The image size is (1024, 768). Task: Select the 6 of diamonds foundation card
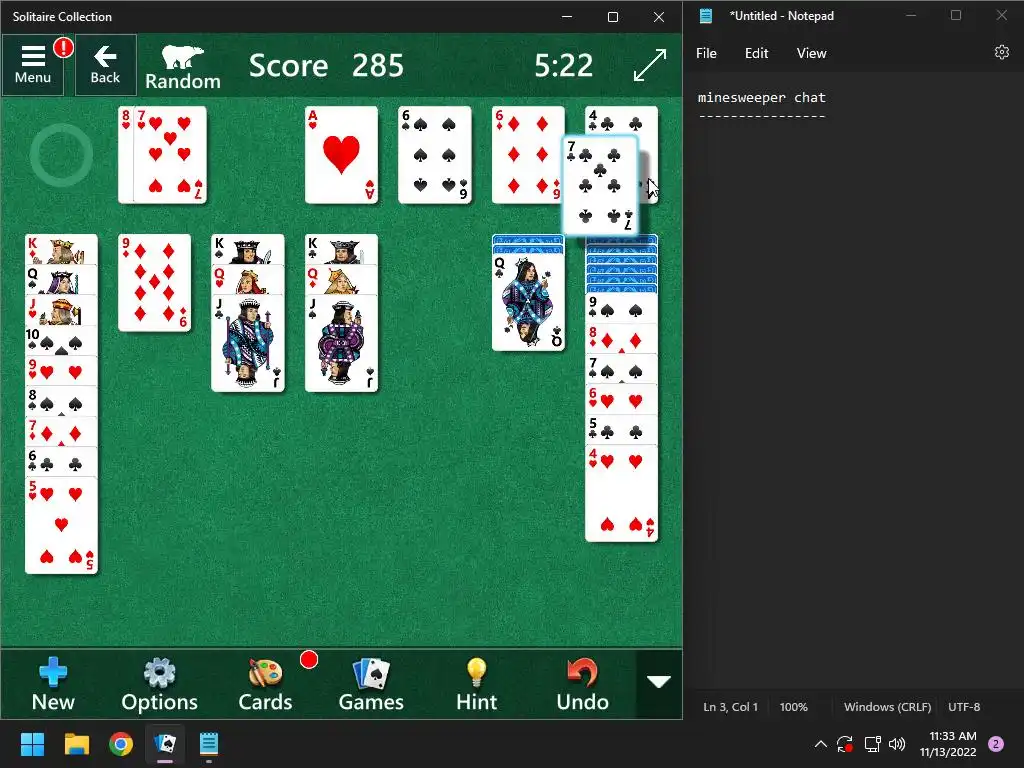(528, 155)
